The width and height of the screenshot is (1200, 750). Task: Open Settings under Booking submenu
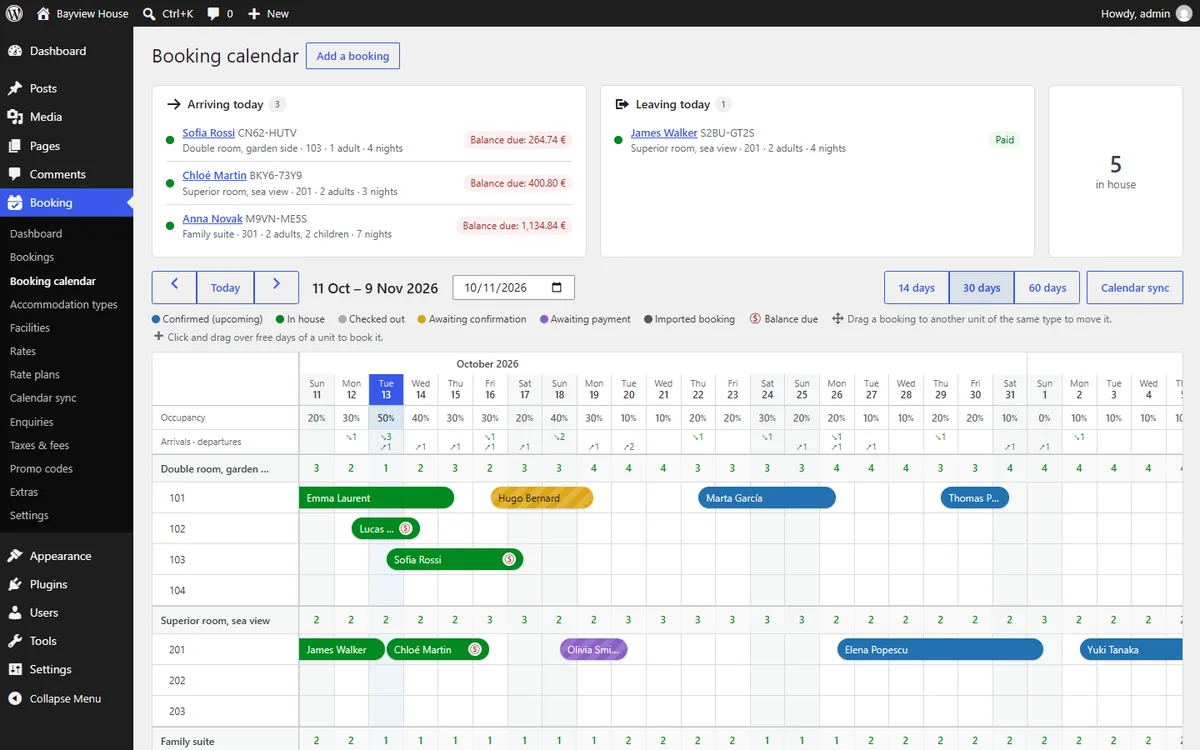click(29, 515)
